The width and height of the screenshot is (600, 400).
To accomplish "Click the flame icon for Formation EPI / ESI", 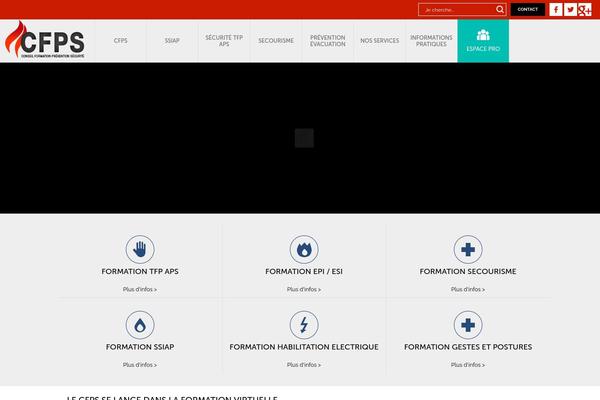I will click(x=304, y=249).
